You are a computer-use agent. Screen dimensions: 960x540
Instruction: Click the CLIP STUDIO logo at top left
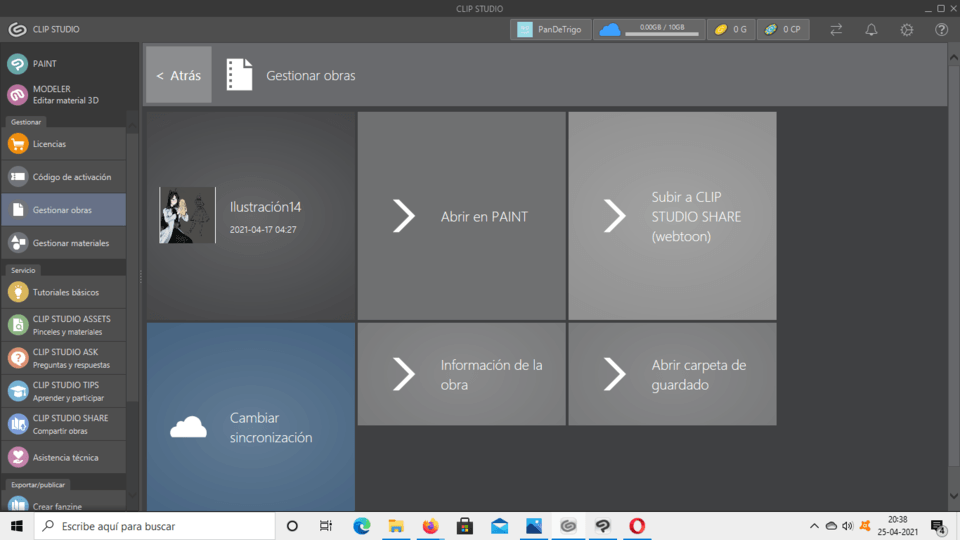17,29
